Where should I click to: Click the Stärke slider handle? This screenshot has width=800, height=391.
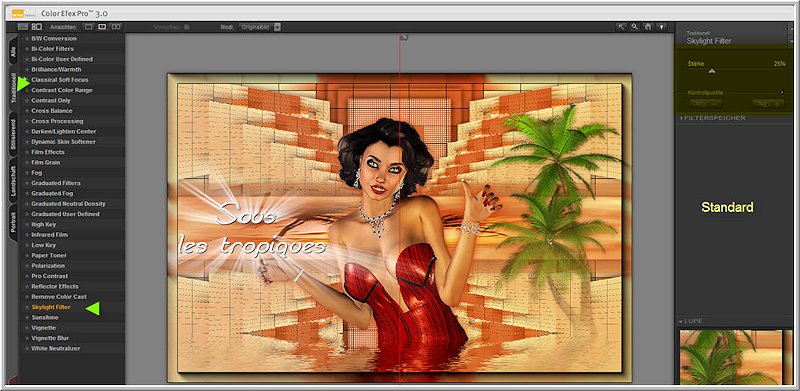pos(712,71)
